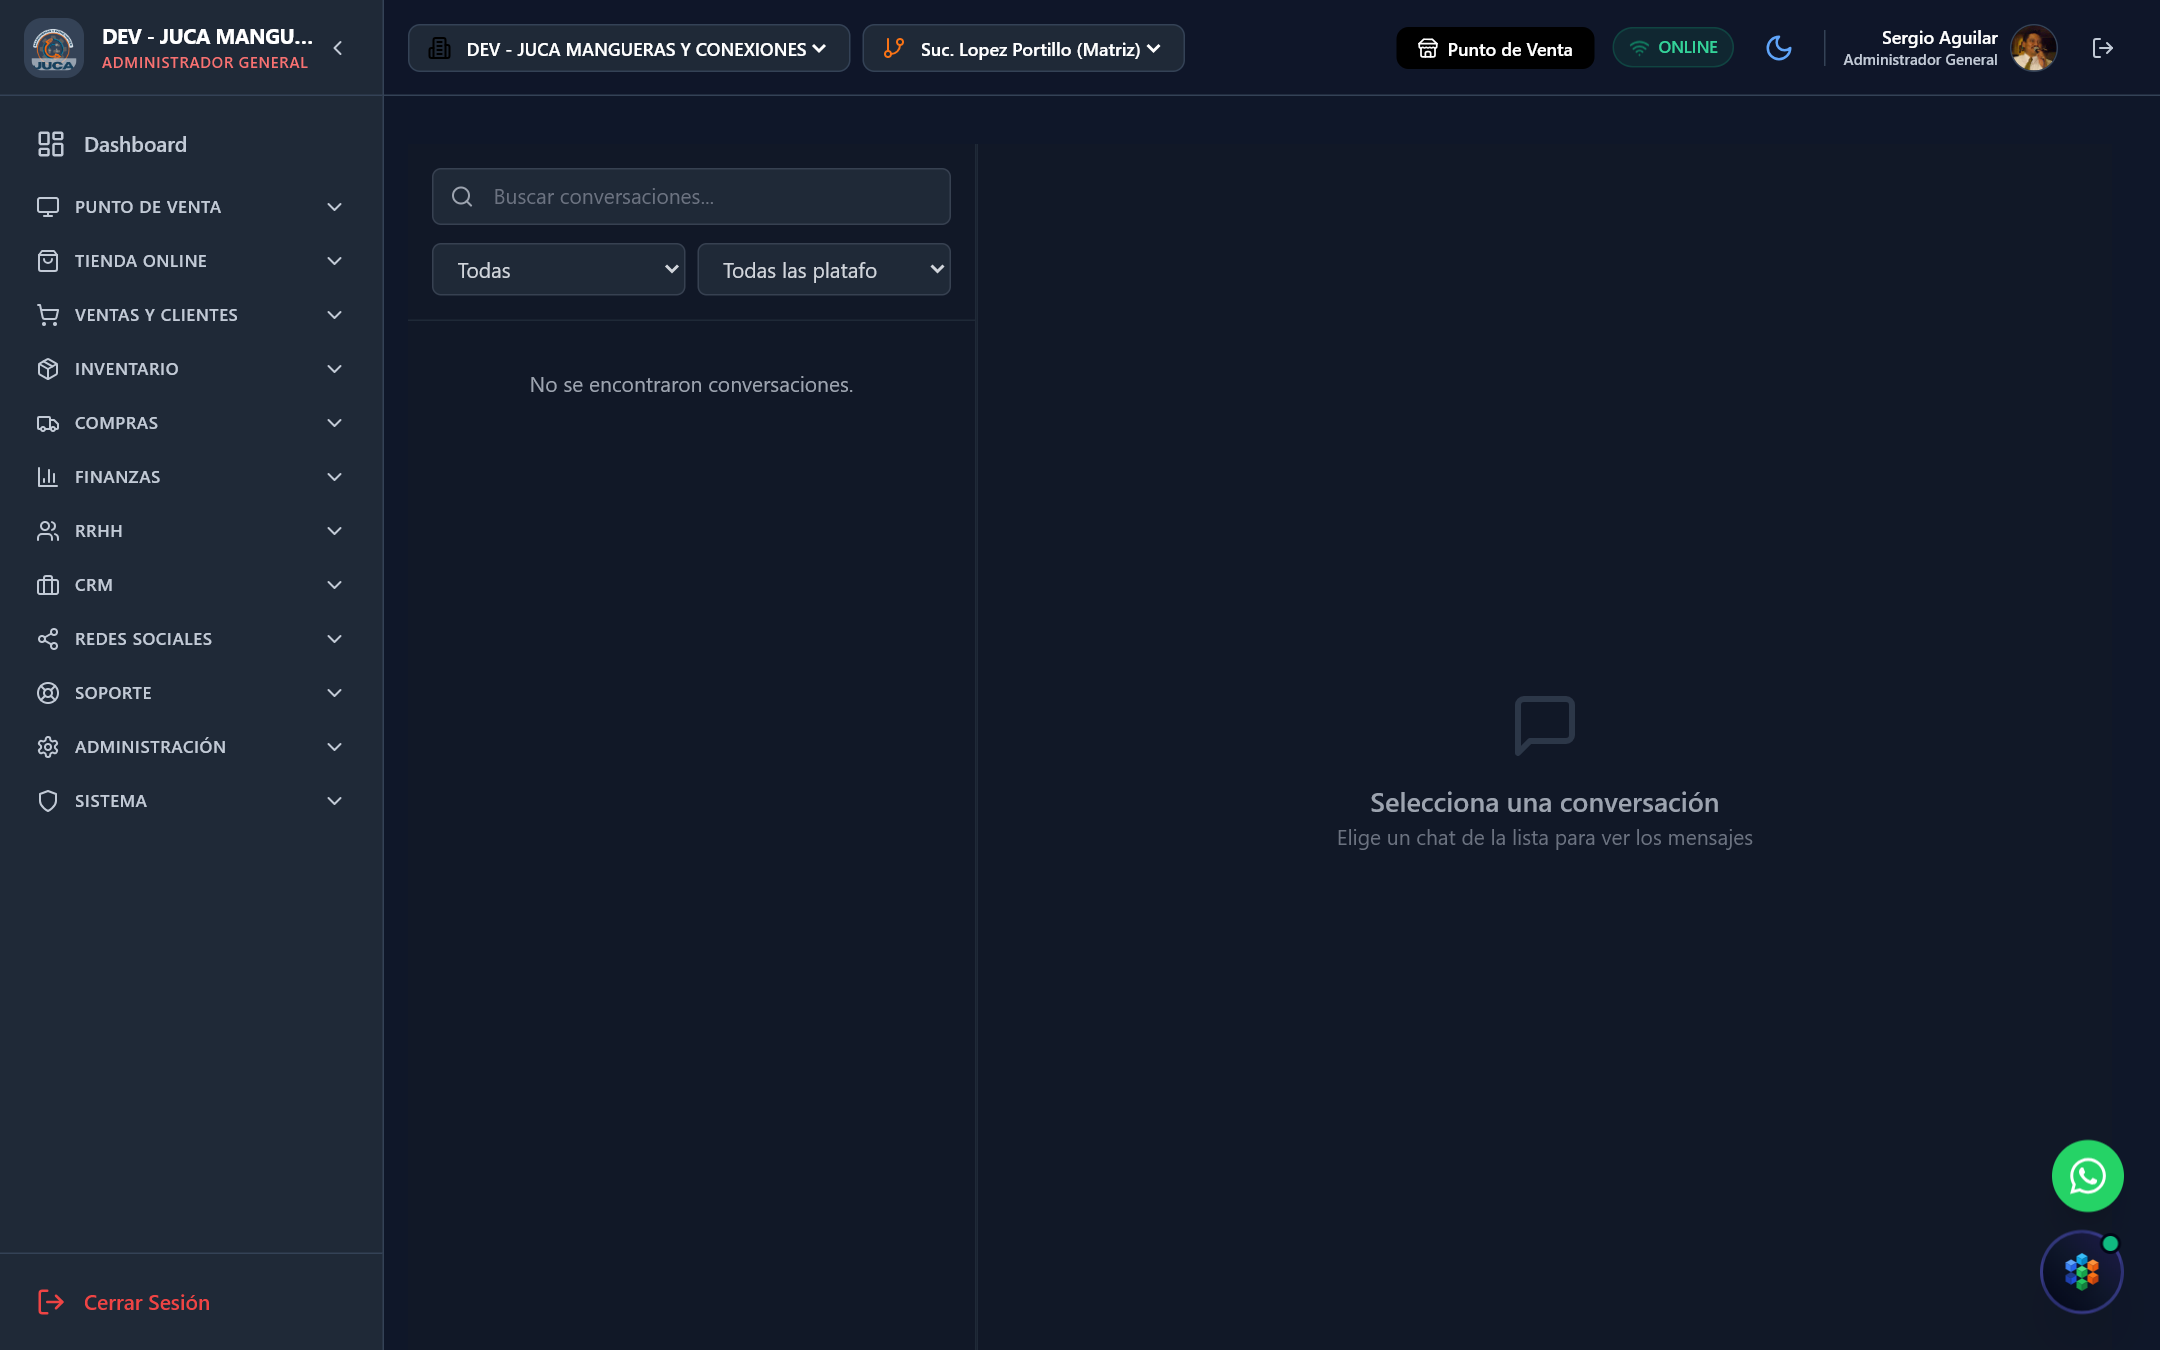Click the Dashboard grid icon
The width and height of the screenshot is (2160, 1350).
(x=50, y=144)
